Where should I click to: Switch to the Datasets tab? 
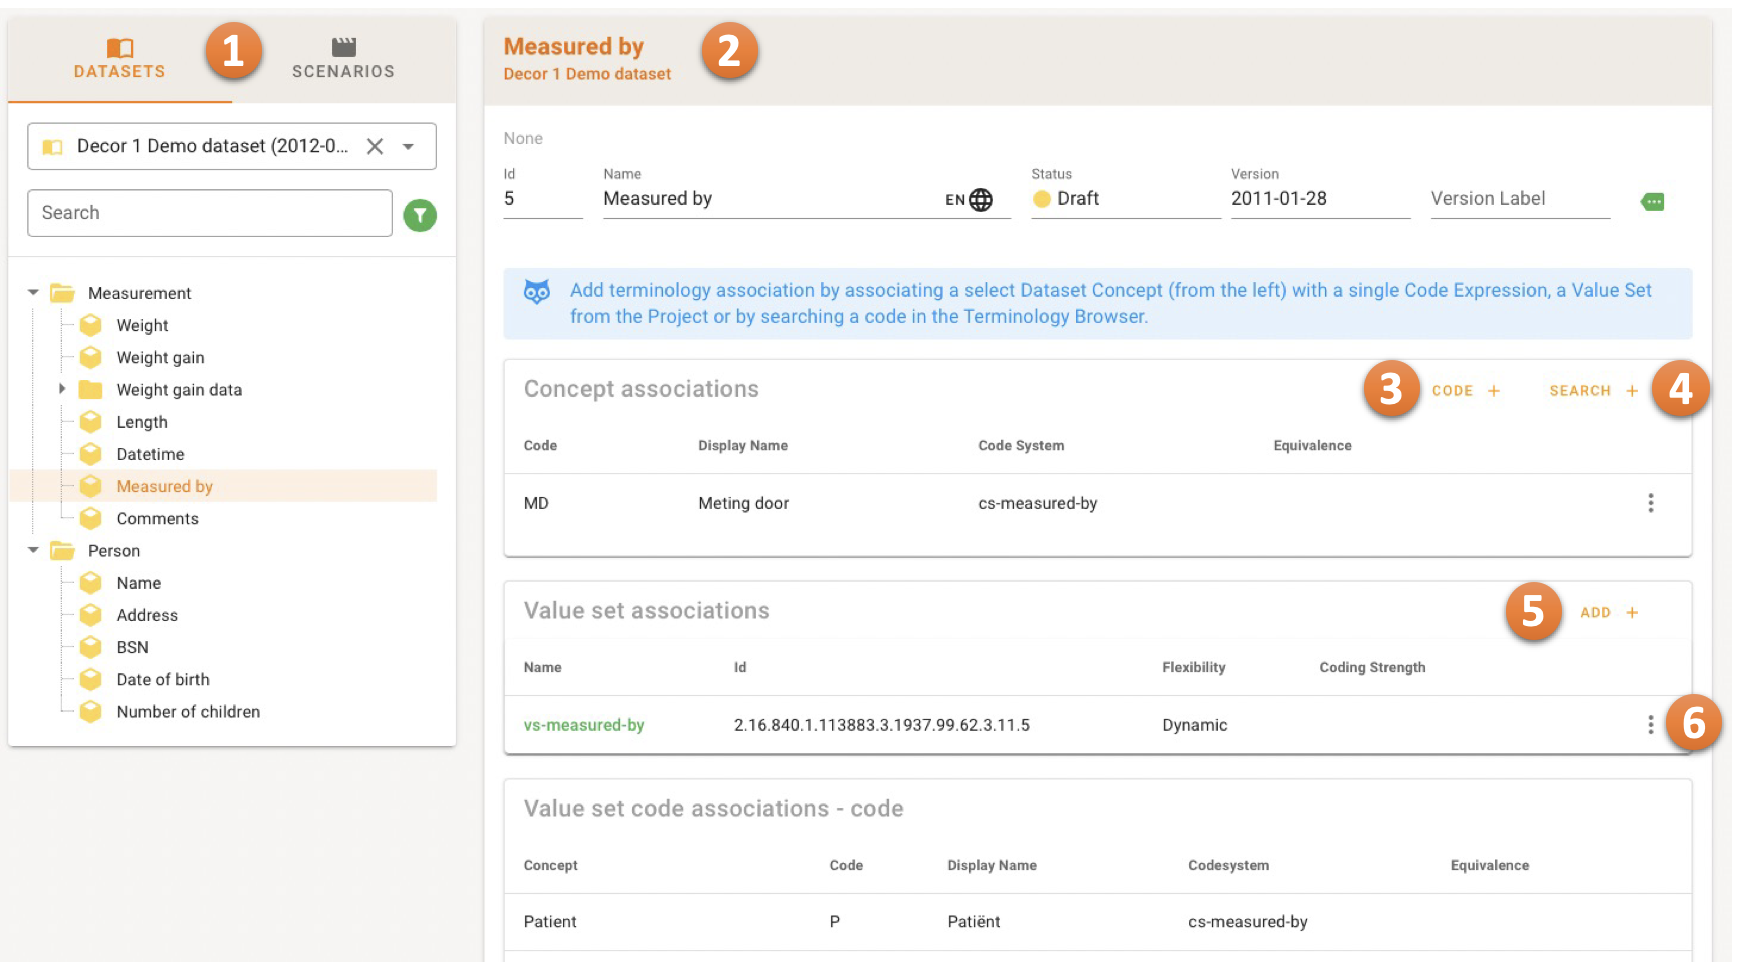[x=119, y=58]
